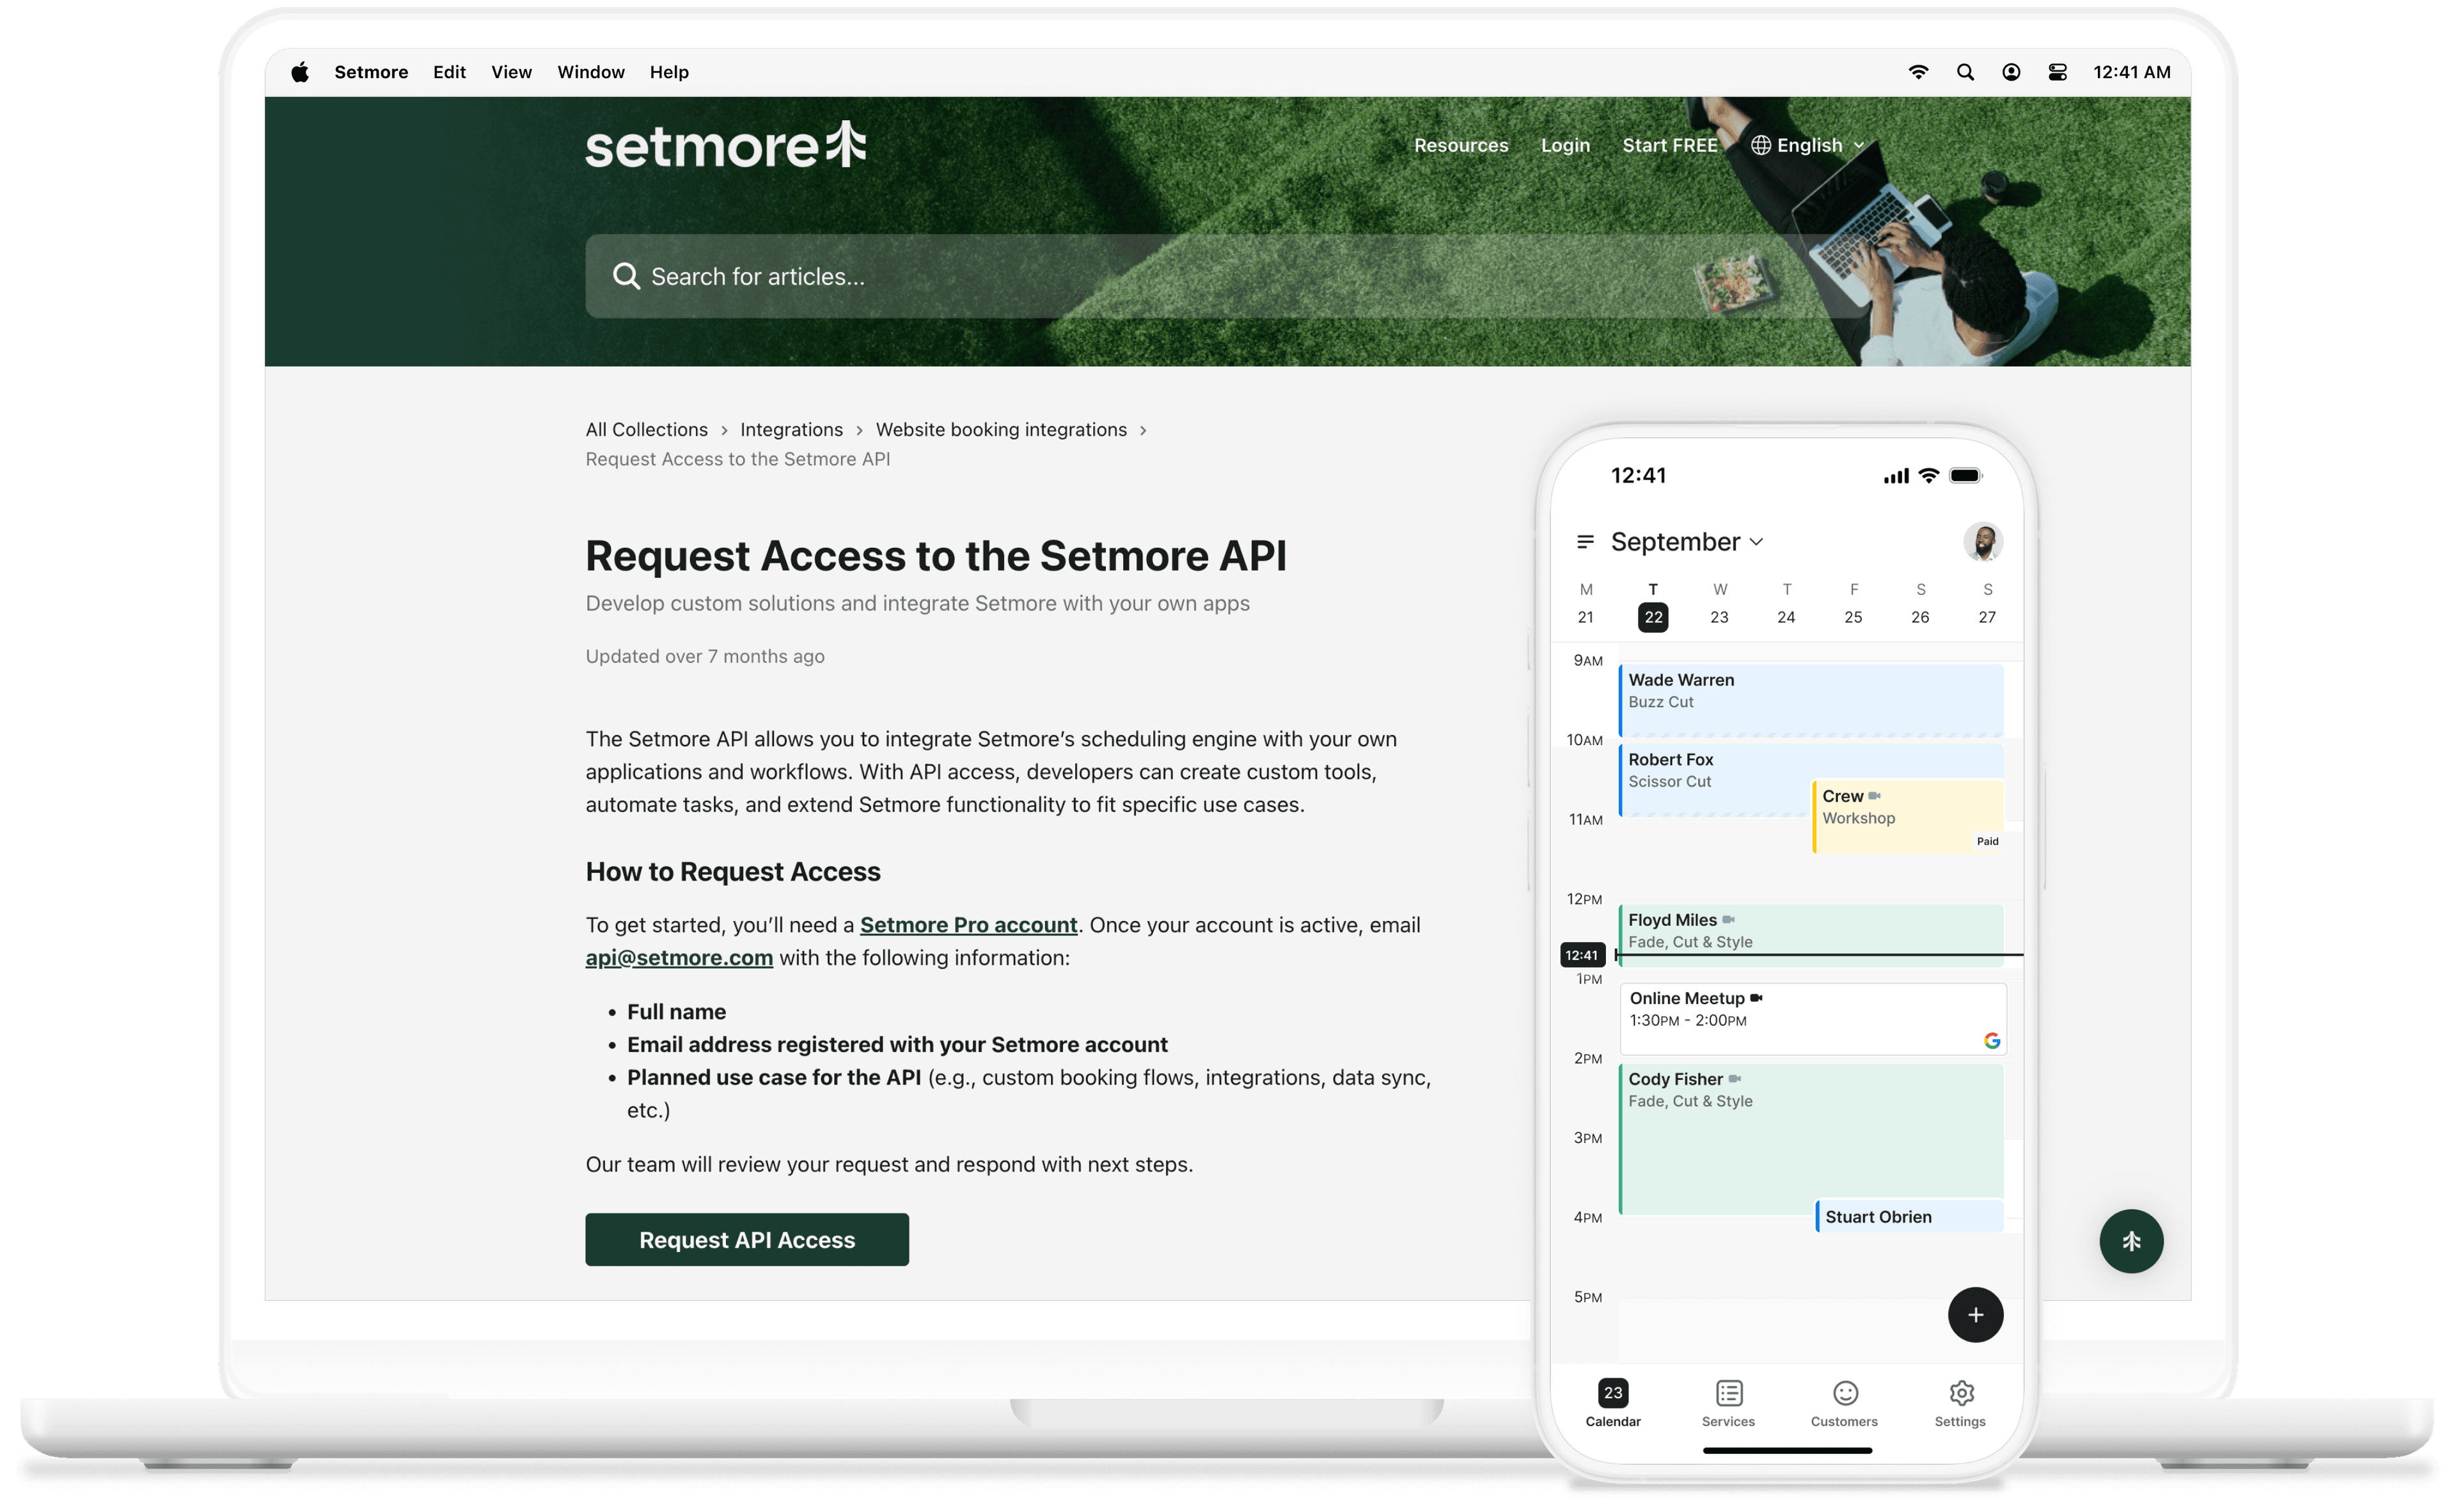2456x1512 pixels.
Task: Open the filter icon beside September
Action: click(x=1586, y=541)
